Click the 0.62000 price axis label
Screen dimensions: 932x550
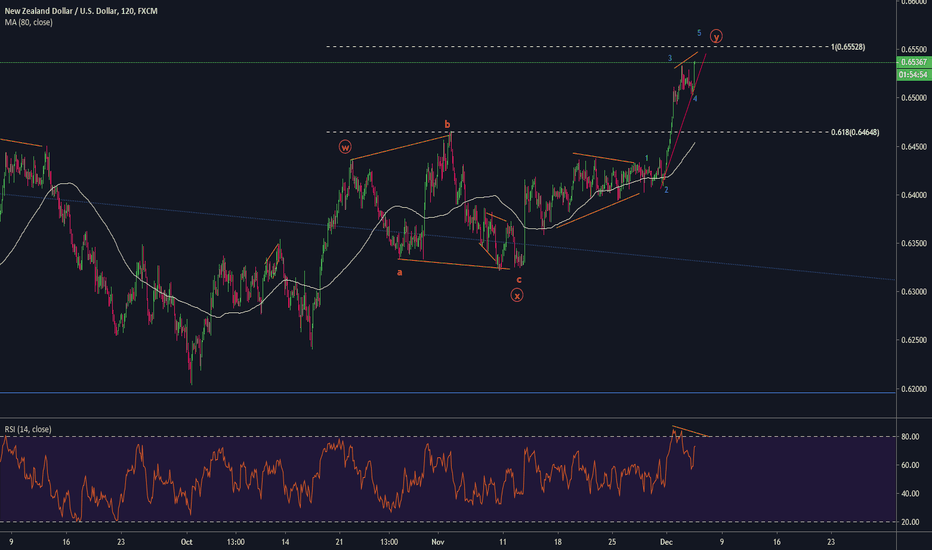point(914,389)
